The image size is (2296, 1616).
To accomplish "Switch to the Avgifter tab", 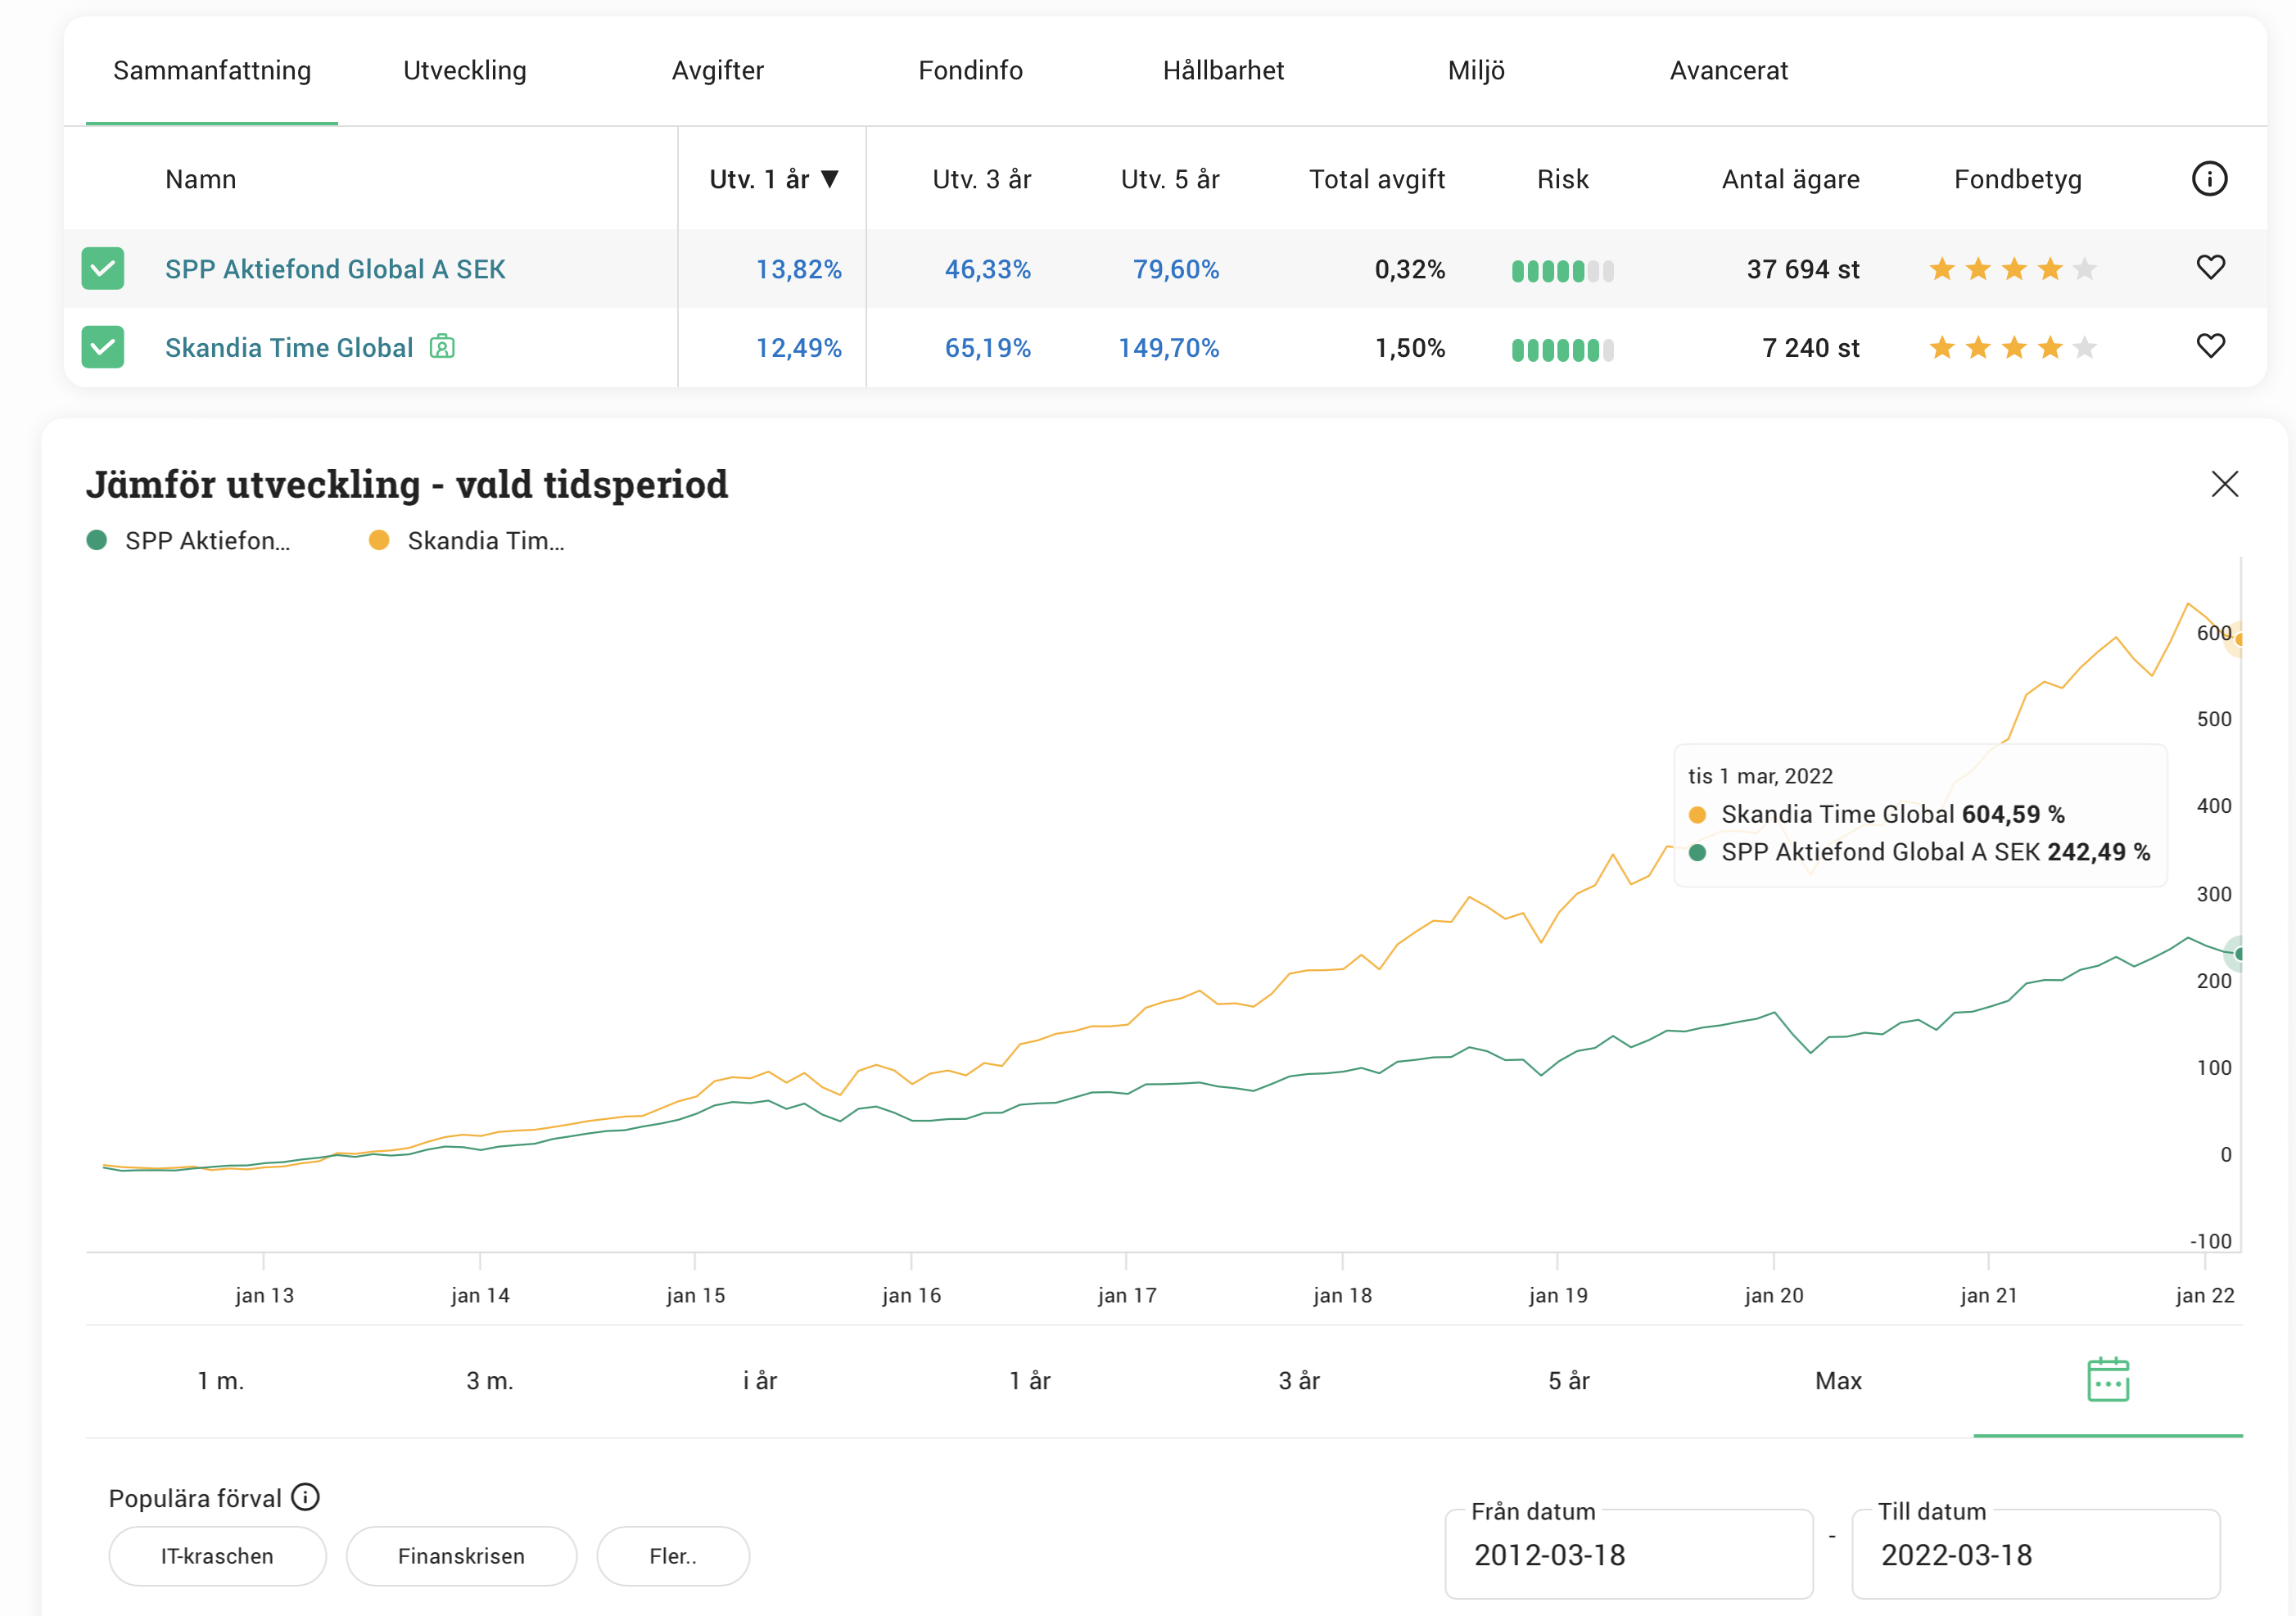I will 717,71.
